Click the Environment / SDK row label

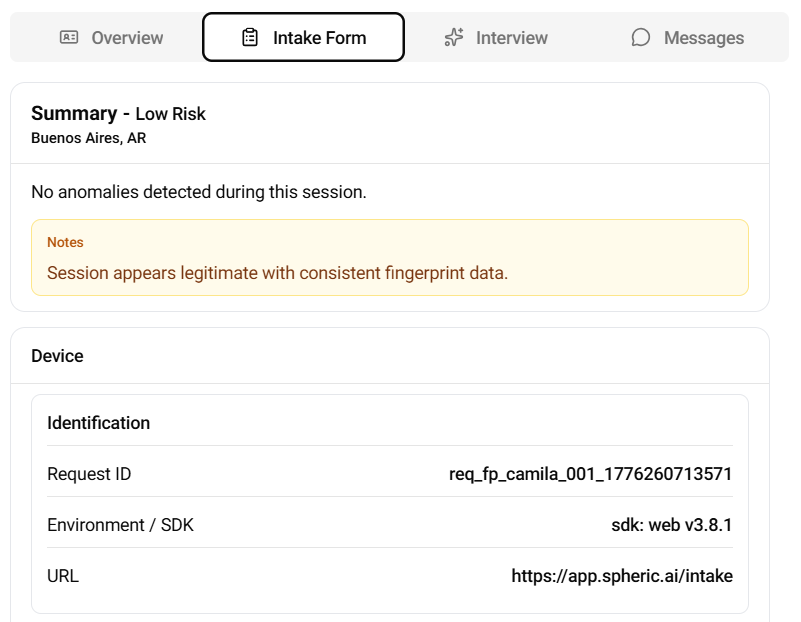[x=120, y=525]
